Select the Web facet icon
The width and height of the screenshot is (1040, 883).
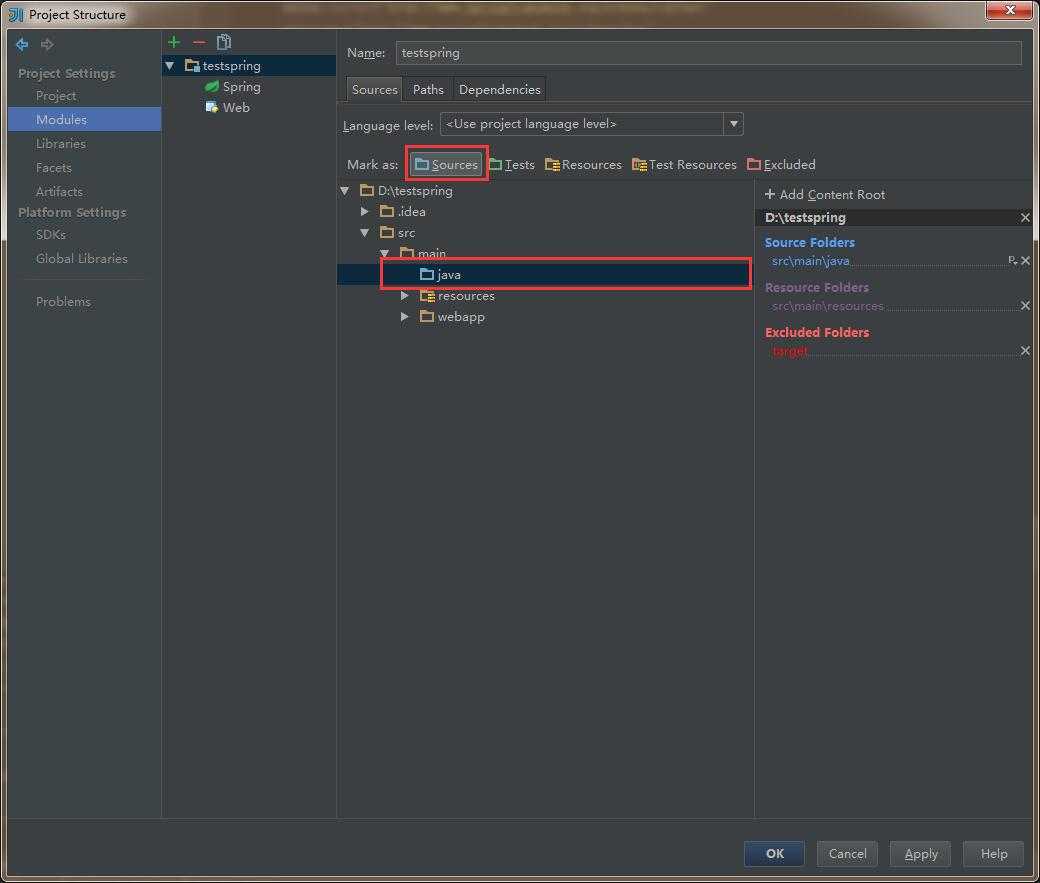pyautogui.click(x=212, y=107)
